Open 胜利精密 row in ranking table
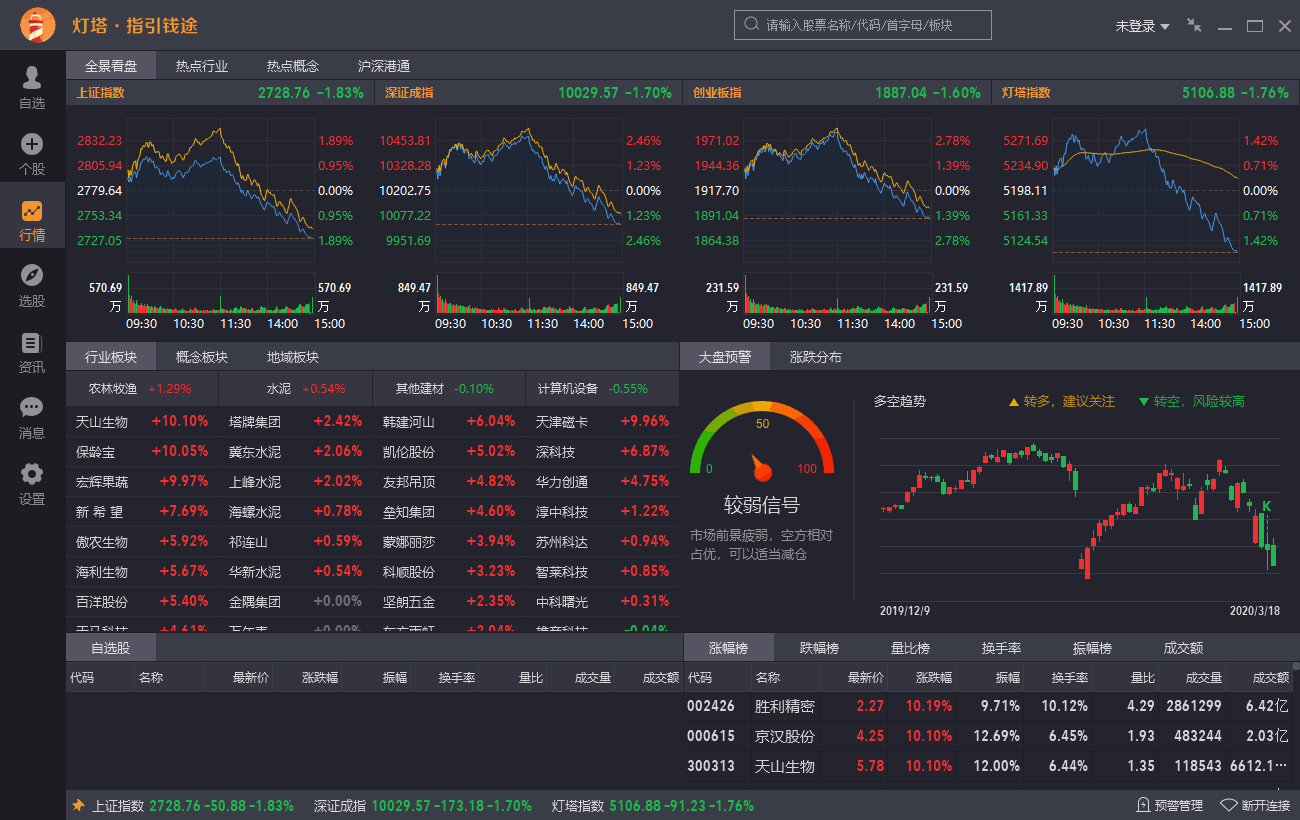This screenshot has width=1300, height=820. tap(990, 706)
